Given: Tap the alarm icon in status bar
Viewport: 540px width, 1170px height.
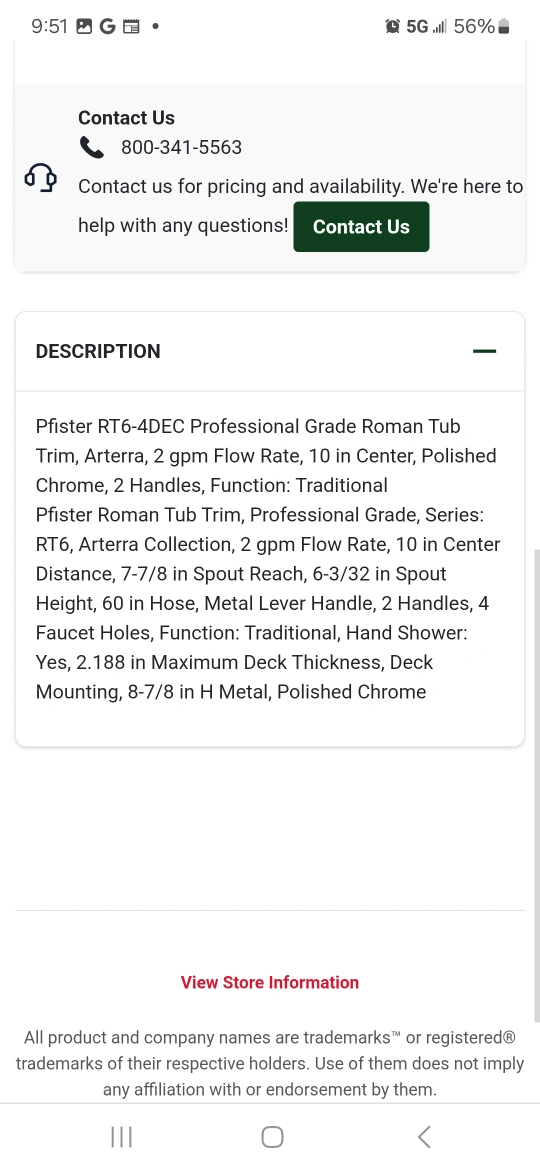Looking at the screenshot, I should click(x=392, y=27).
